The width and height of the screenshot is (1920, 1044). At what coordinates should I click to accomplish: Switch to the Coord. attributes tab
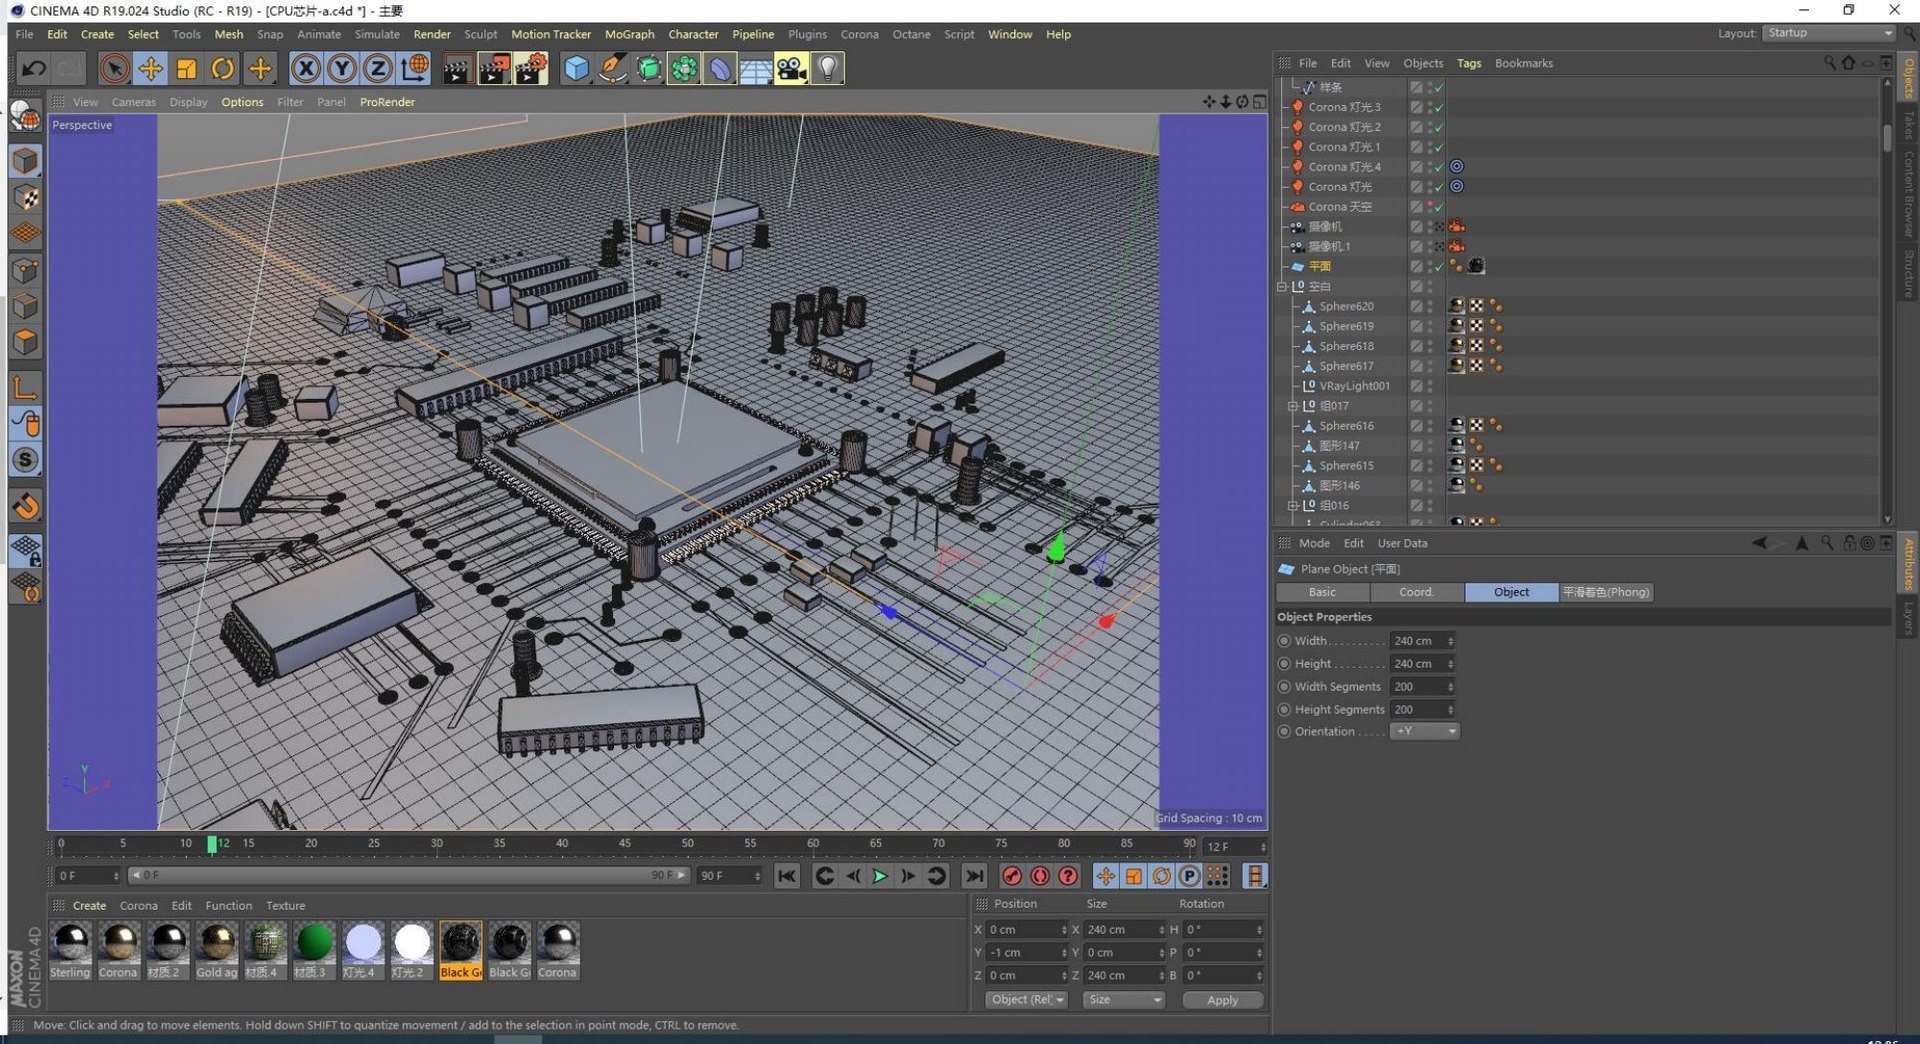[1416, 592]
